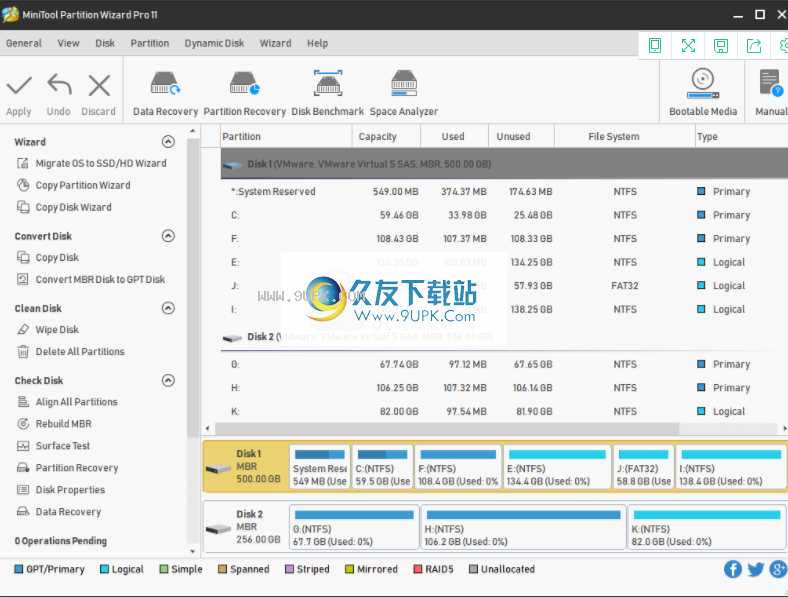The height and width of the screenshot is (598, 788).
Task: Collapse the Clean Disk section
Action: 168,308
